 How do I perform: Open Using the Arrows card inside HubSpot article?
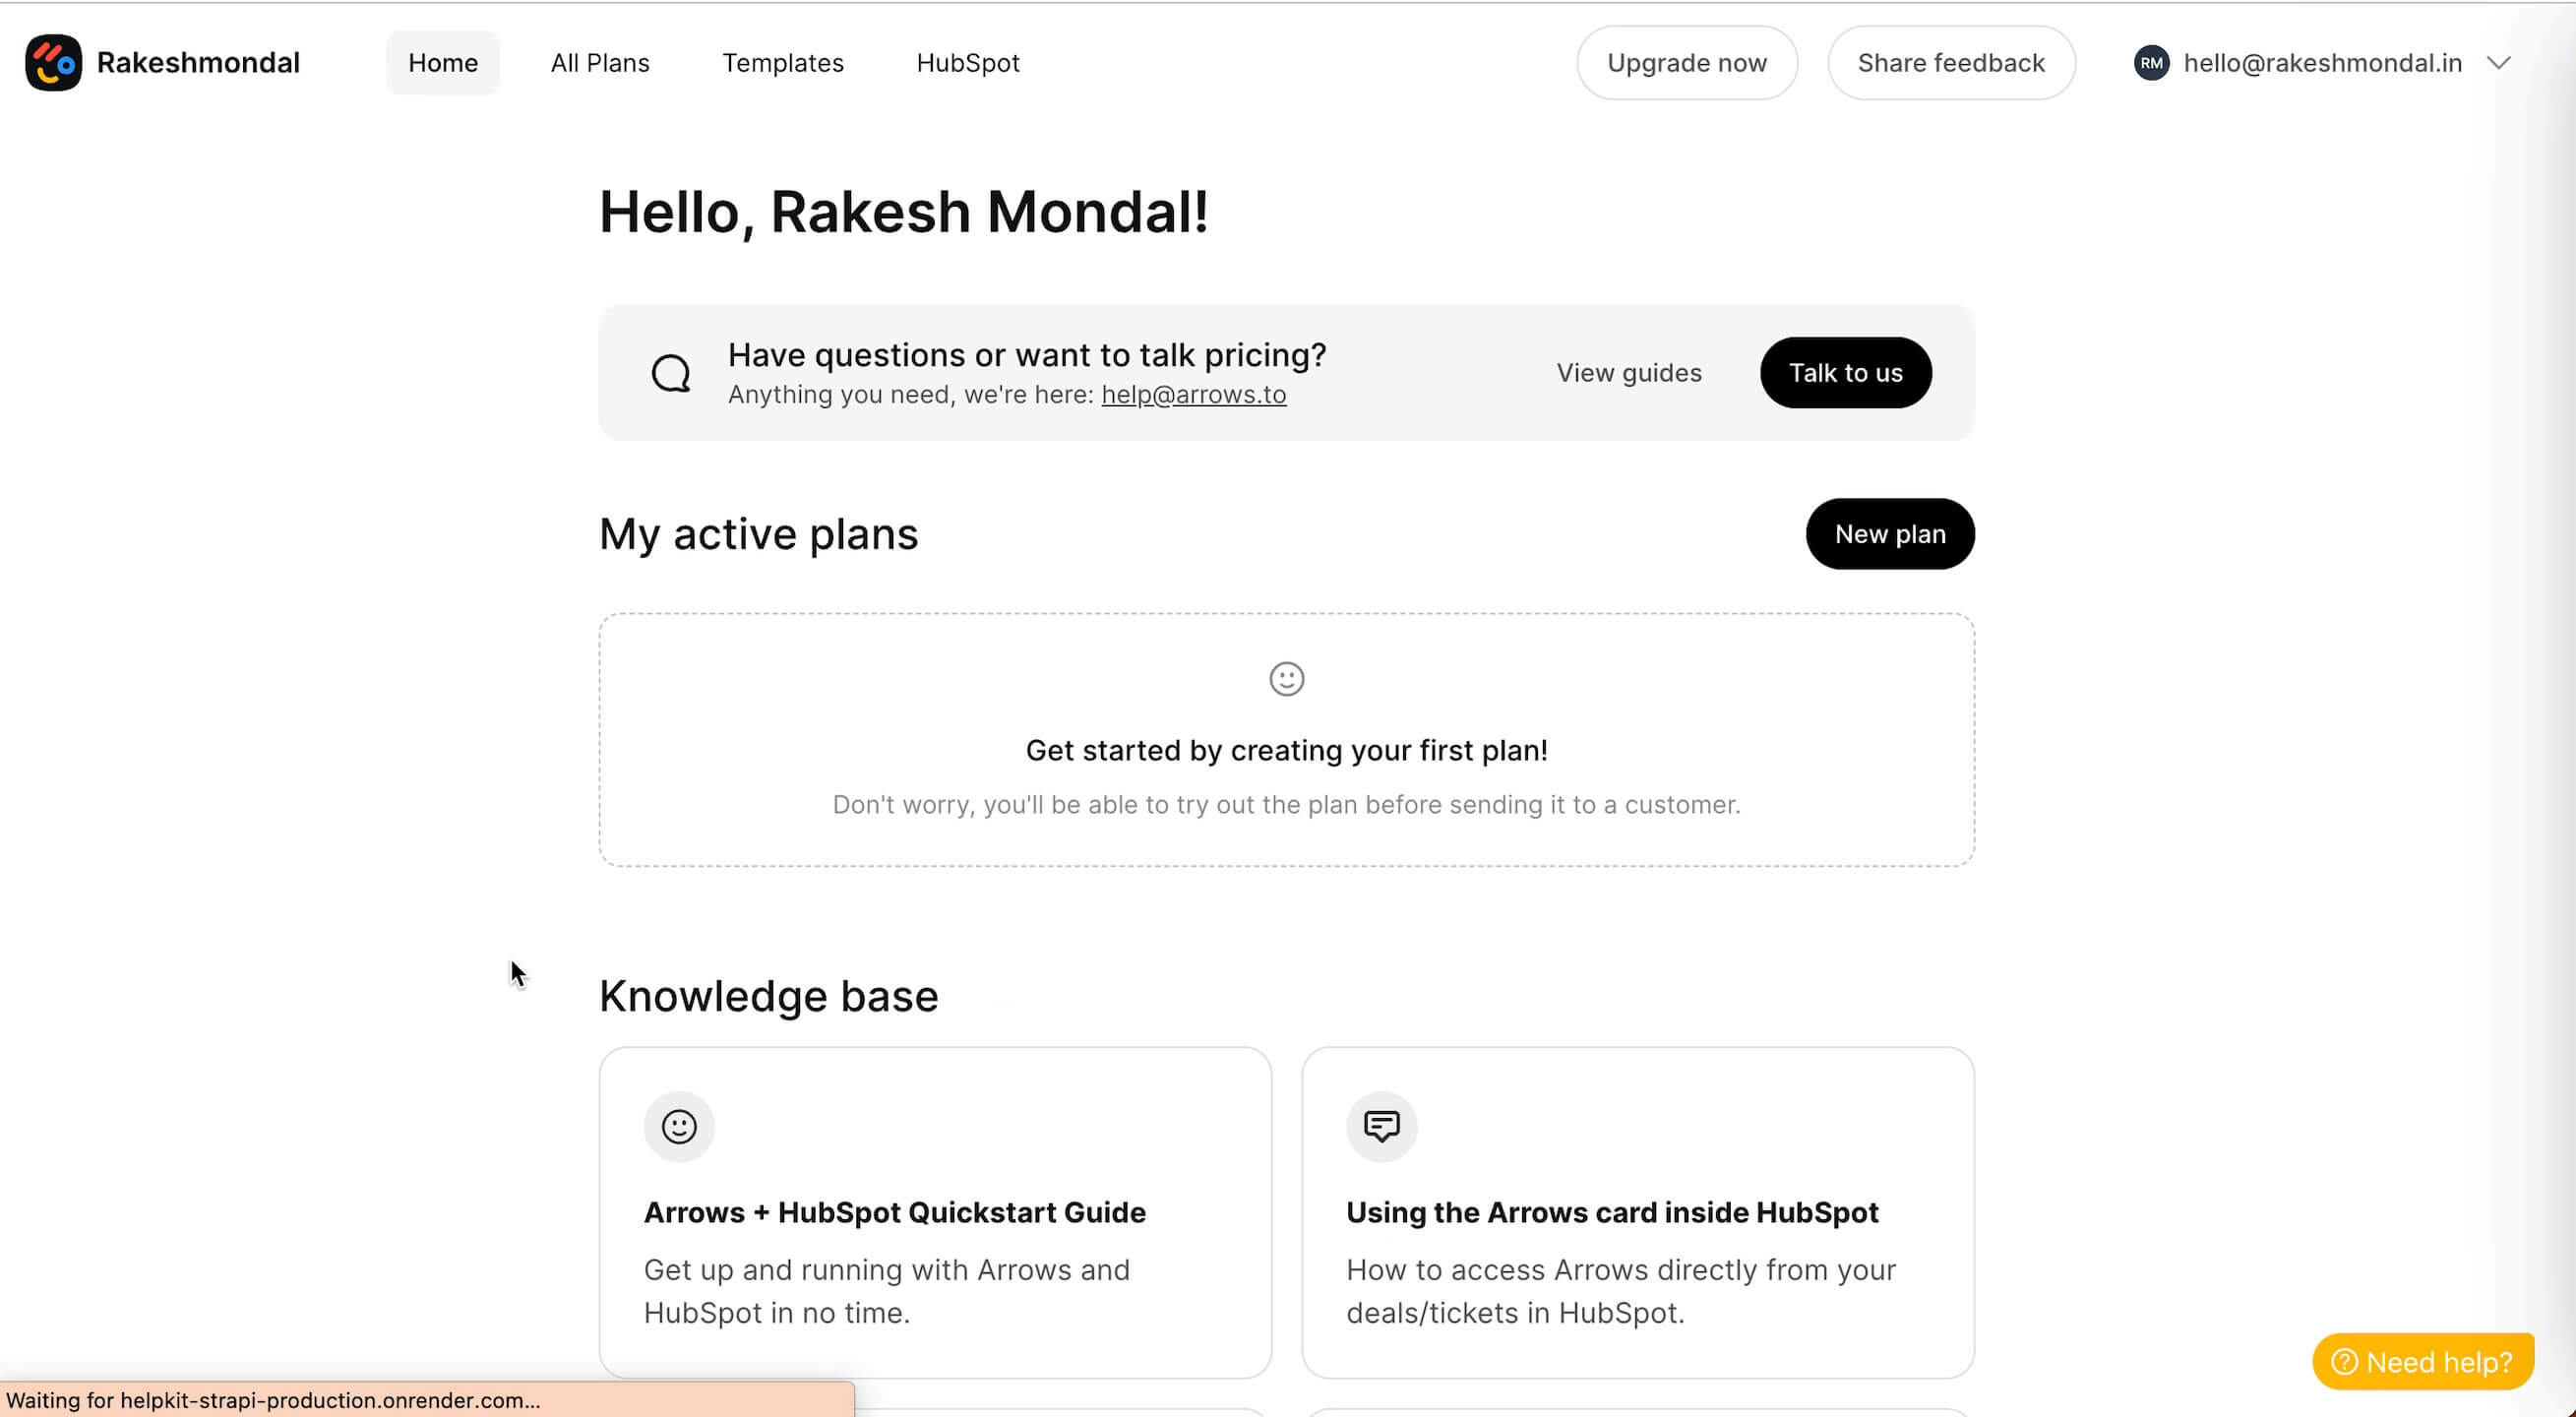(1611, 1212)
